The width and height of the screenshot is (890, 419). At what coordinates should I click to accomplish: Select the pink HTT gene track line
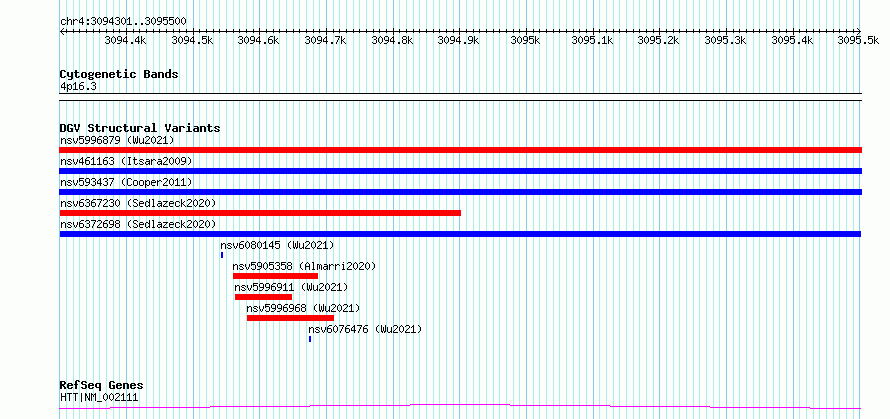[460, 407]
